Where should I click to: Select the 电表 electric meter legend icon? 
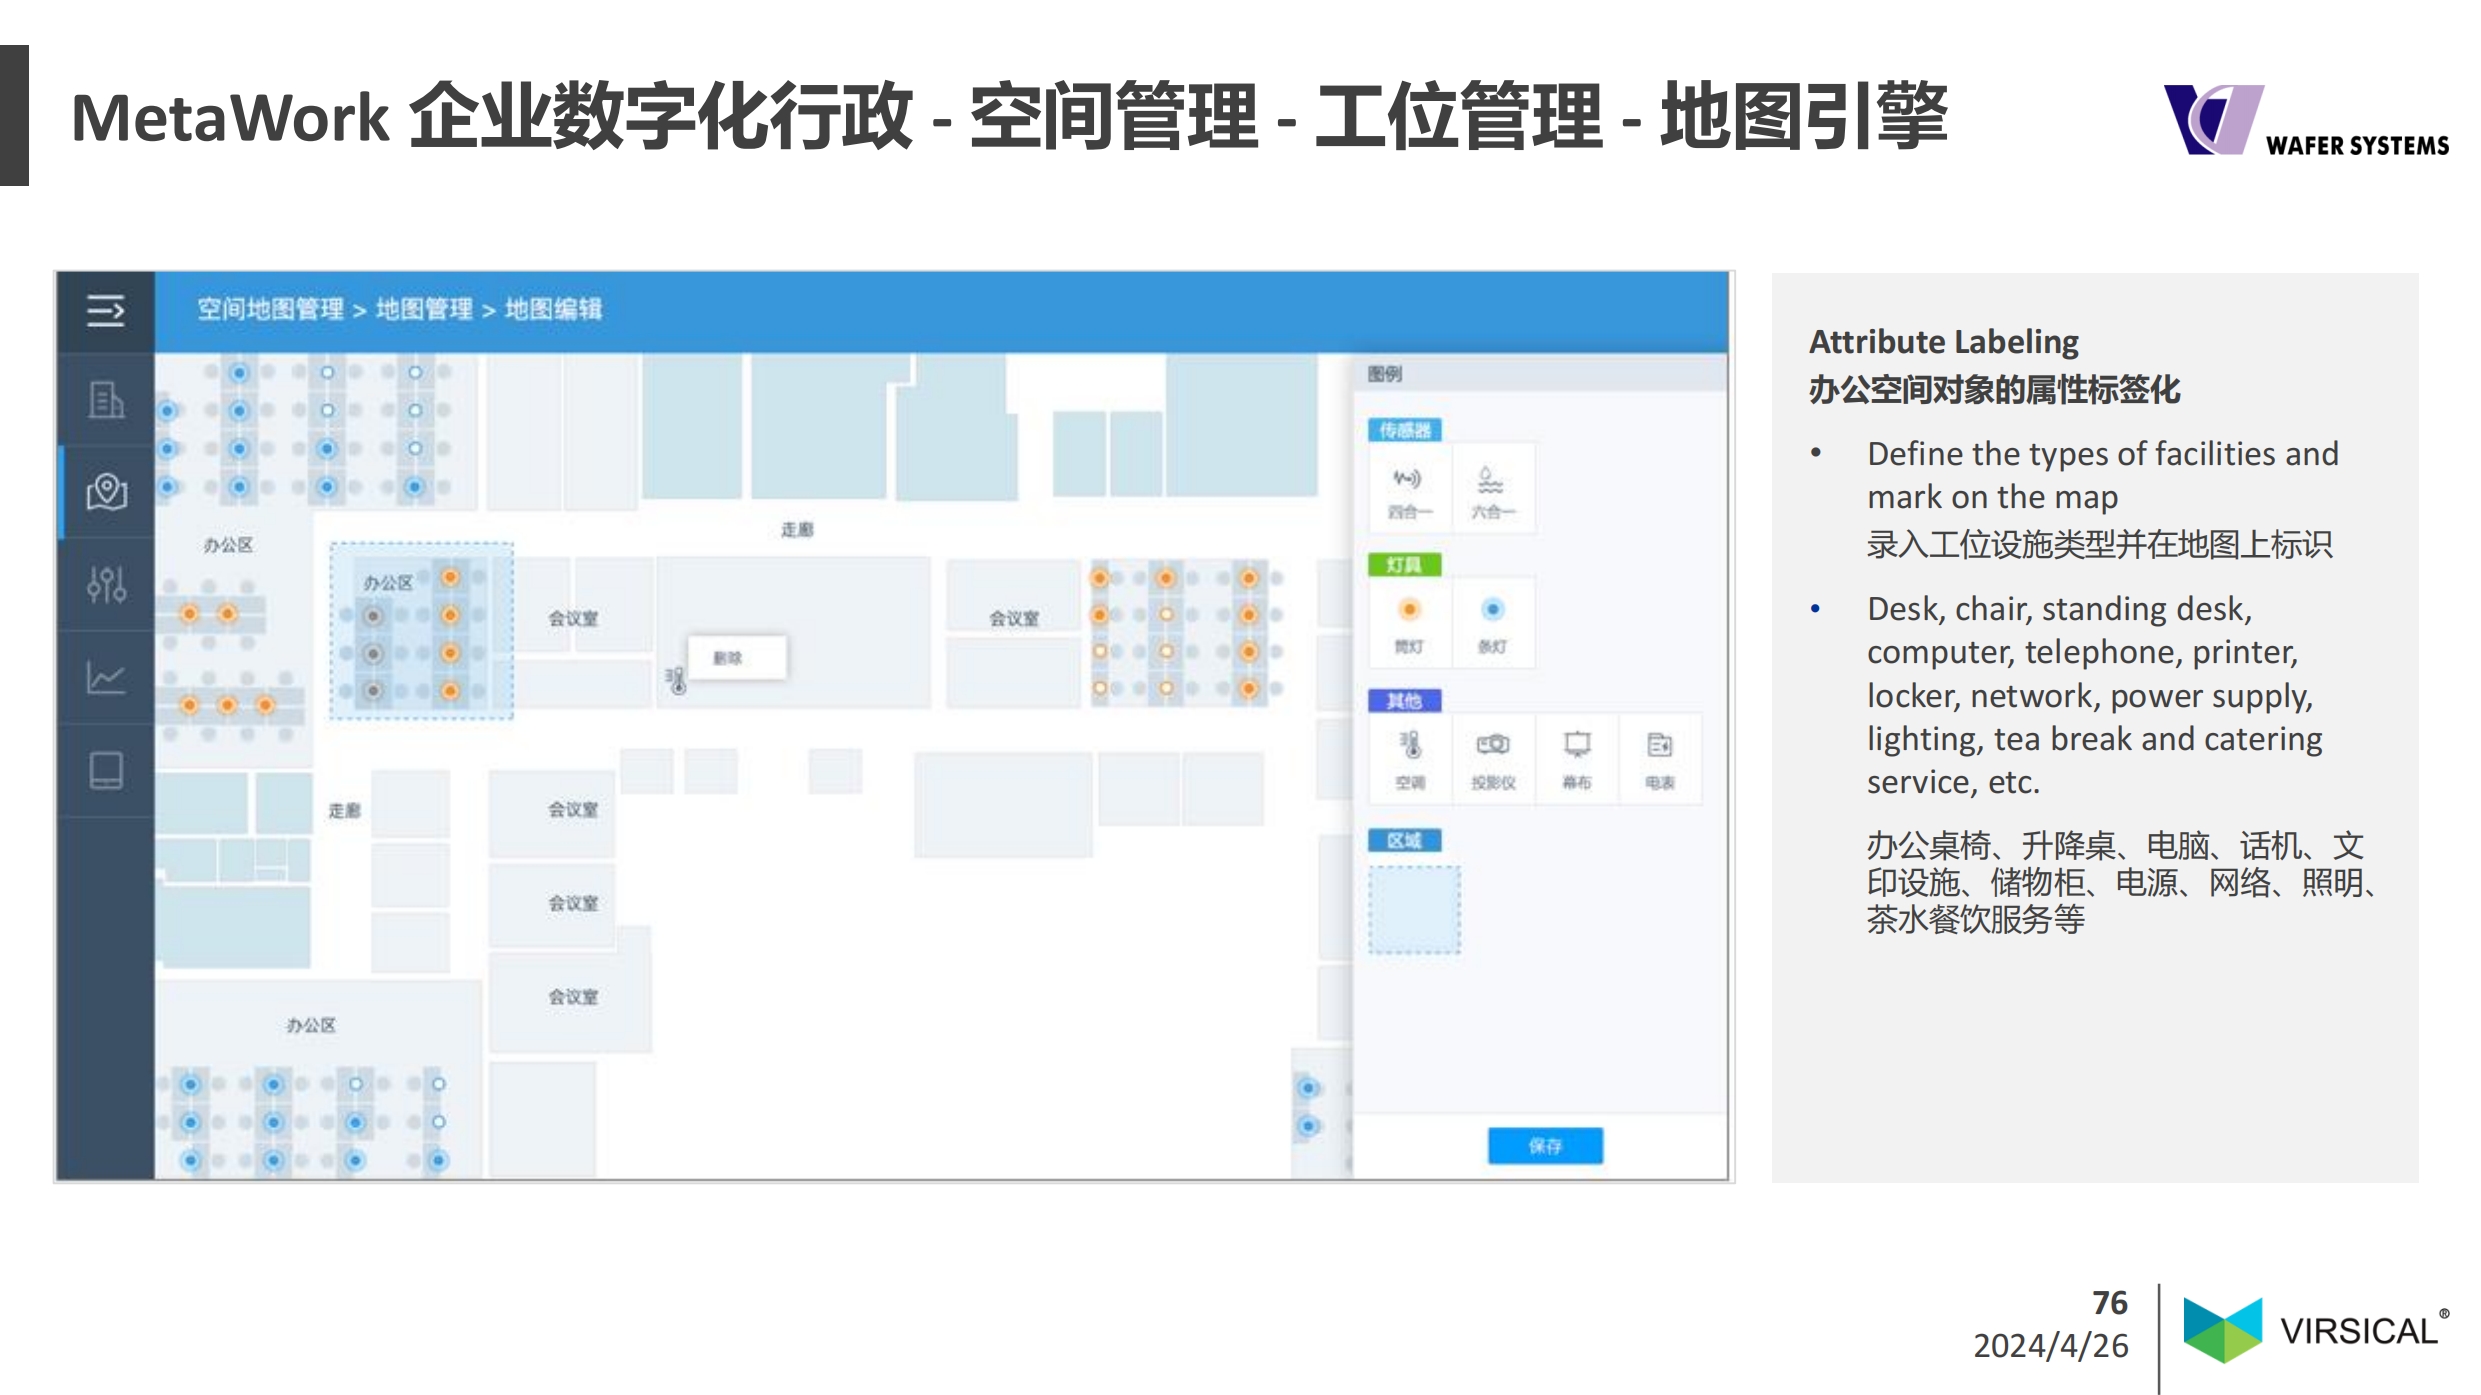(x=1660, y=759)
